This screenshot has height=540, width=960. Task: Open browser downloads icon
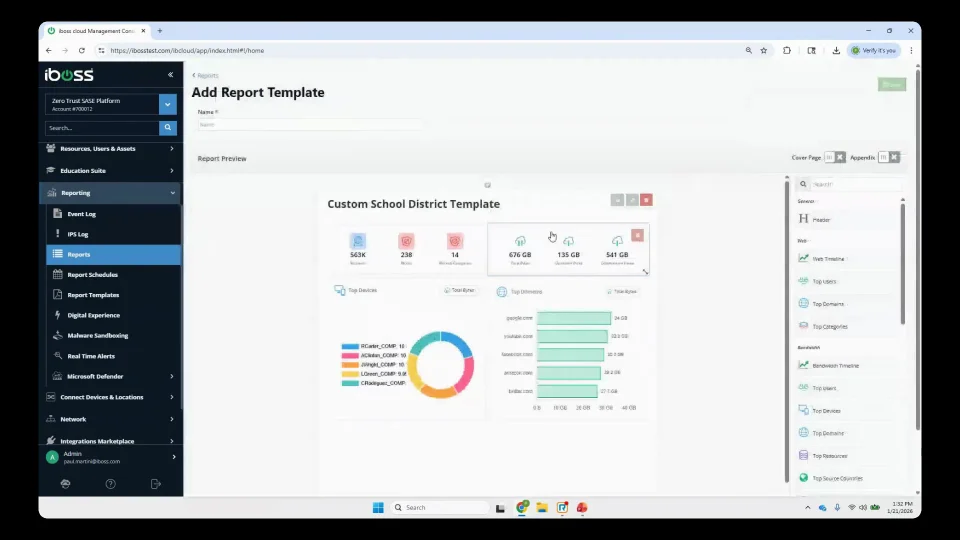pos(836,51)
